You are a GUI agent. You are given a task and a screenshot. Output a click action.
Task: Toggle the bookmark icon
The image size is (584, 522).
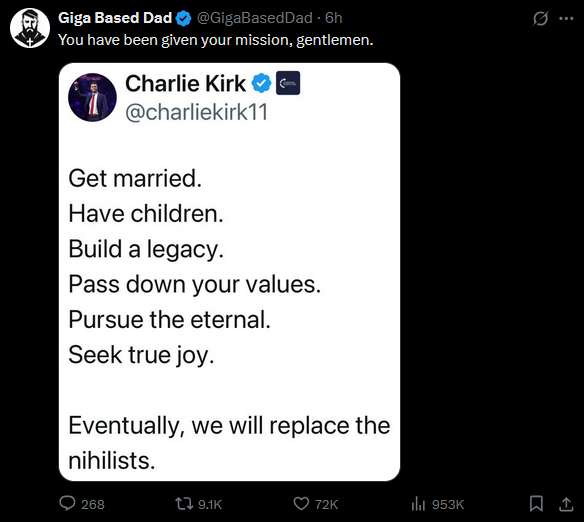coord(536,504)
